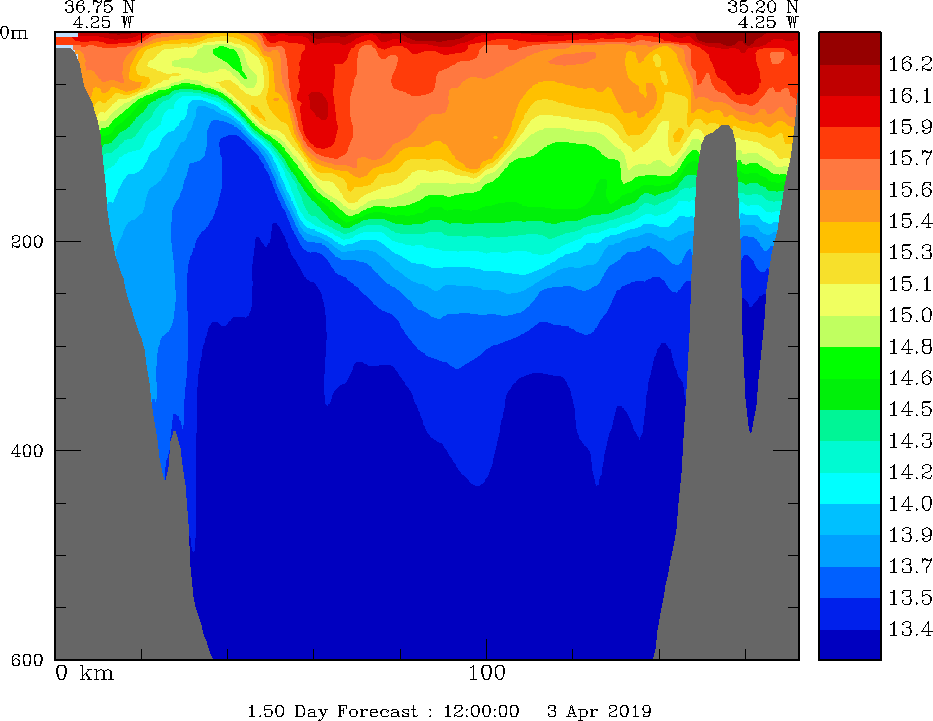Click the 200 depth axis label
Image resolution: width=933 pixels, height=721 pixels.
[x=27, y=242]
